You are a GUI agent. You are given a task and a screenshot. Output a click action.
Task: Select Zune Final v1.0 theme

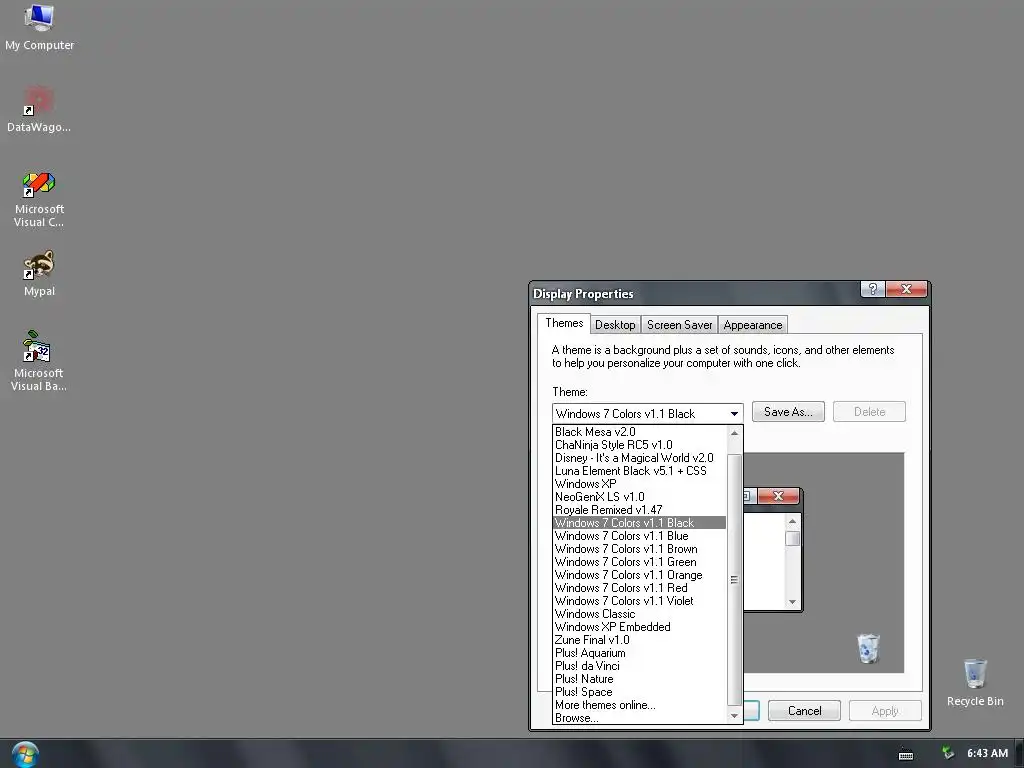click(x=639, y=640)
